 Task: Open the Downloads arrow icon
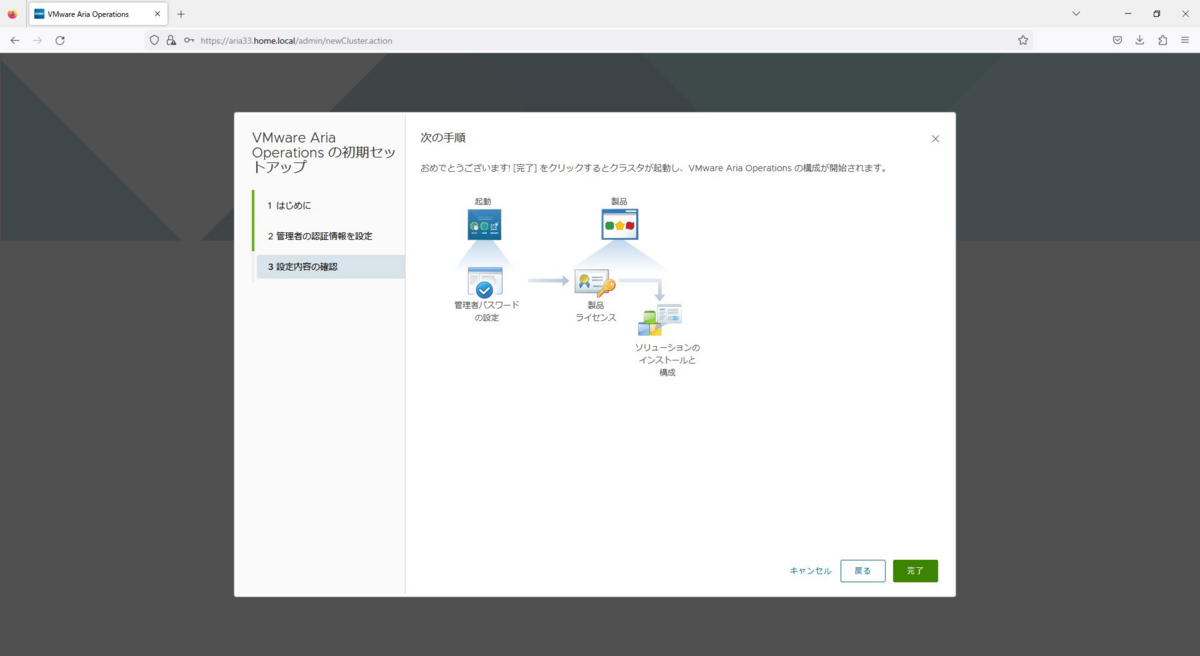click(1140, 40)
